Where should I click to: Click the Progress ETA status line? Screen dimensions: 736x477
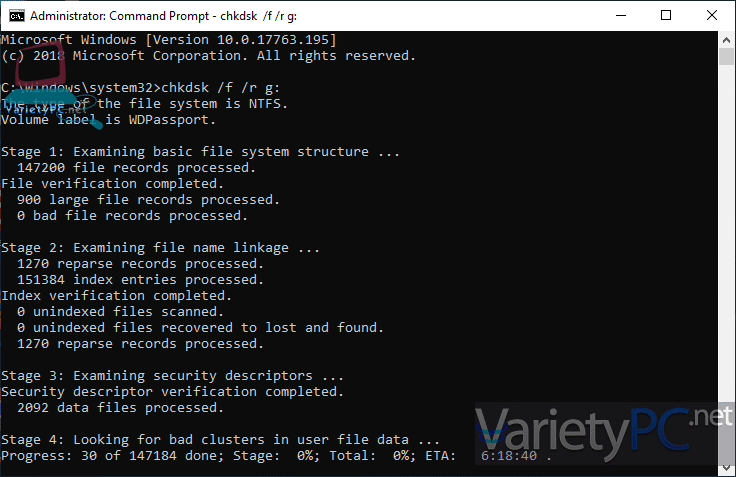276,455
